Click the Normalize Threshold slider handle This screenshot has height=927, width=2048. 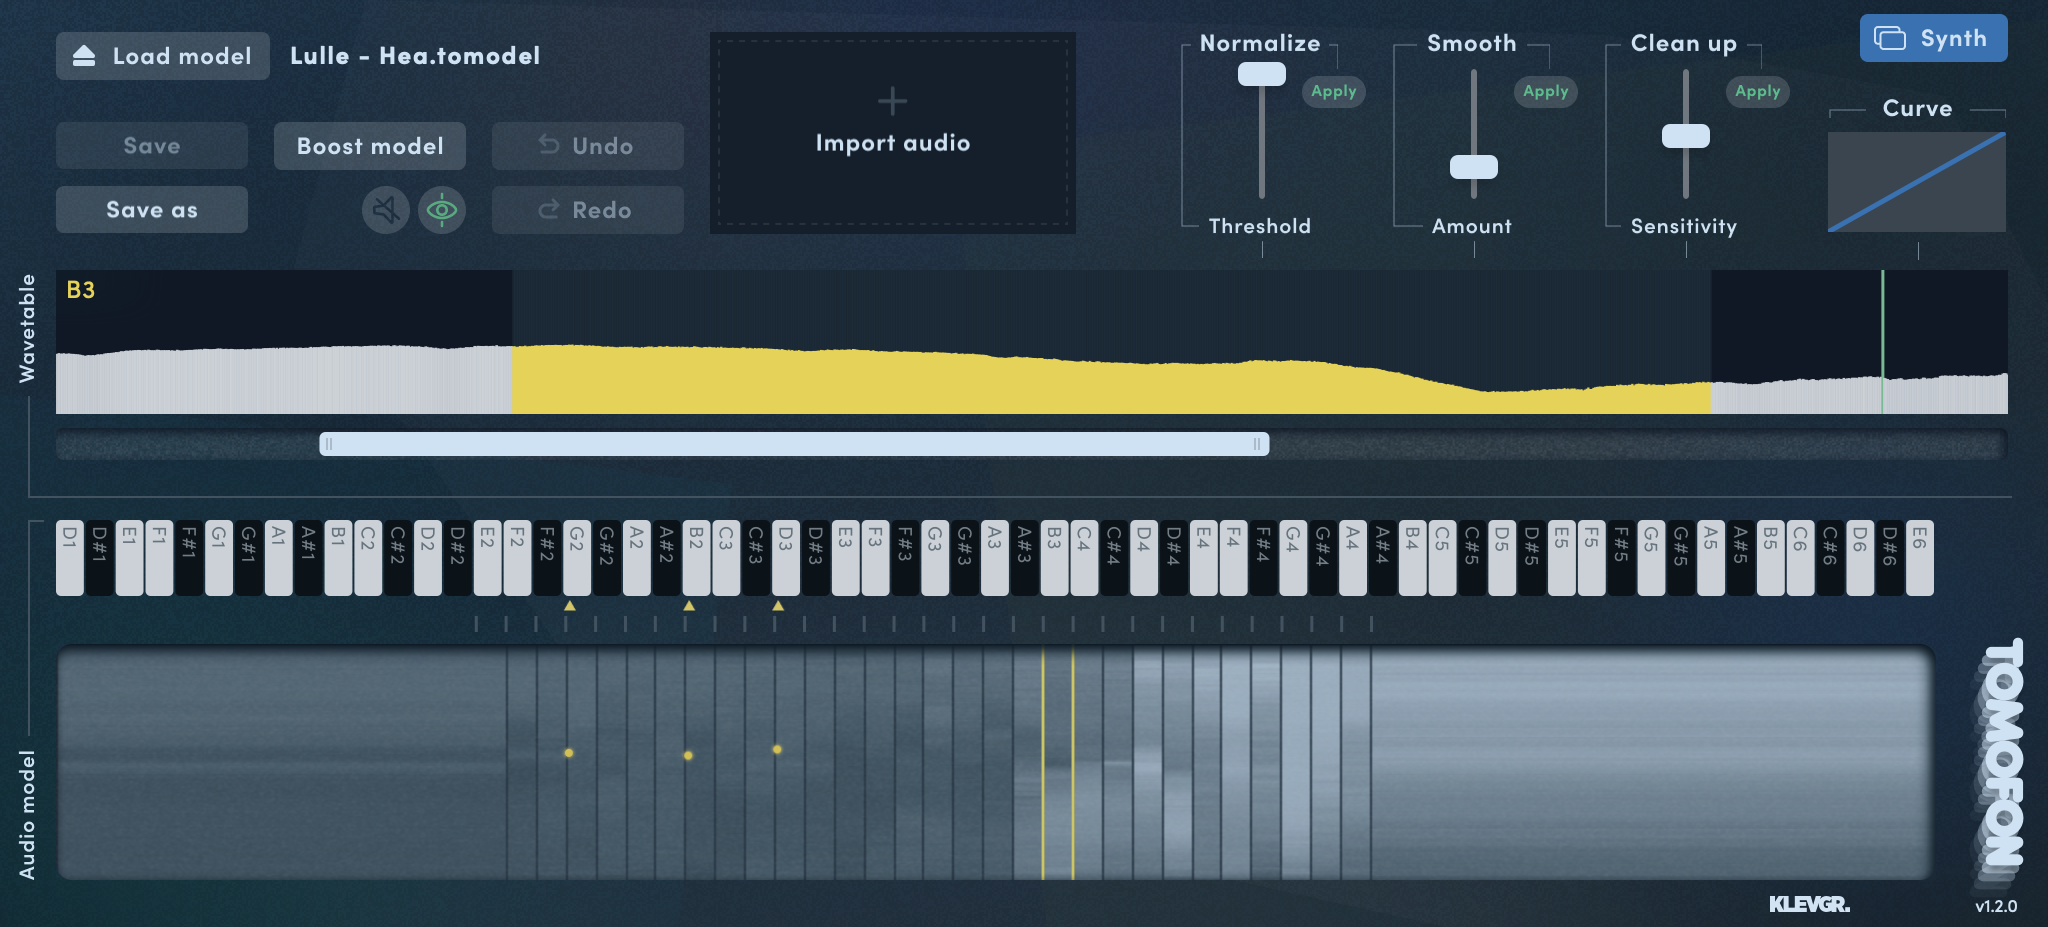[x=1262, y=74]
